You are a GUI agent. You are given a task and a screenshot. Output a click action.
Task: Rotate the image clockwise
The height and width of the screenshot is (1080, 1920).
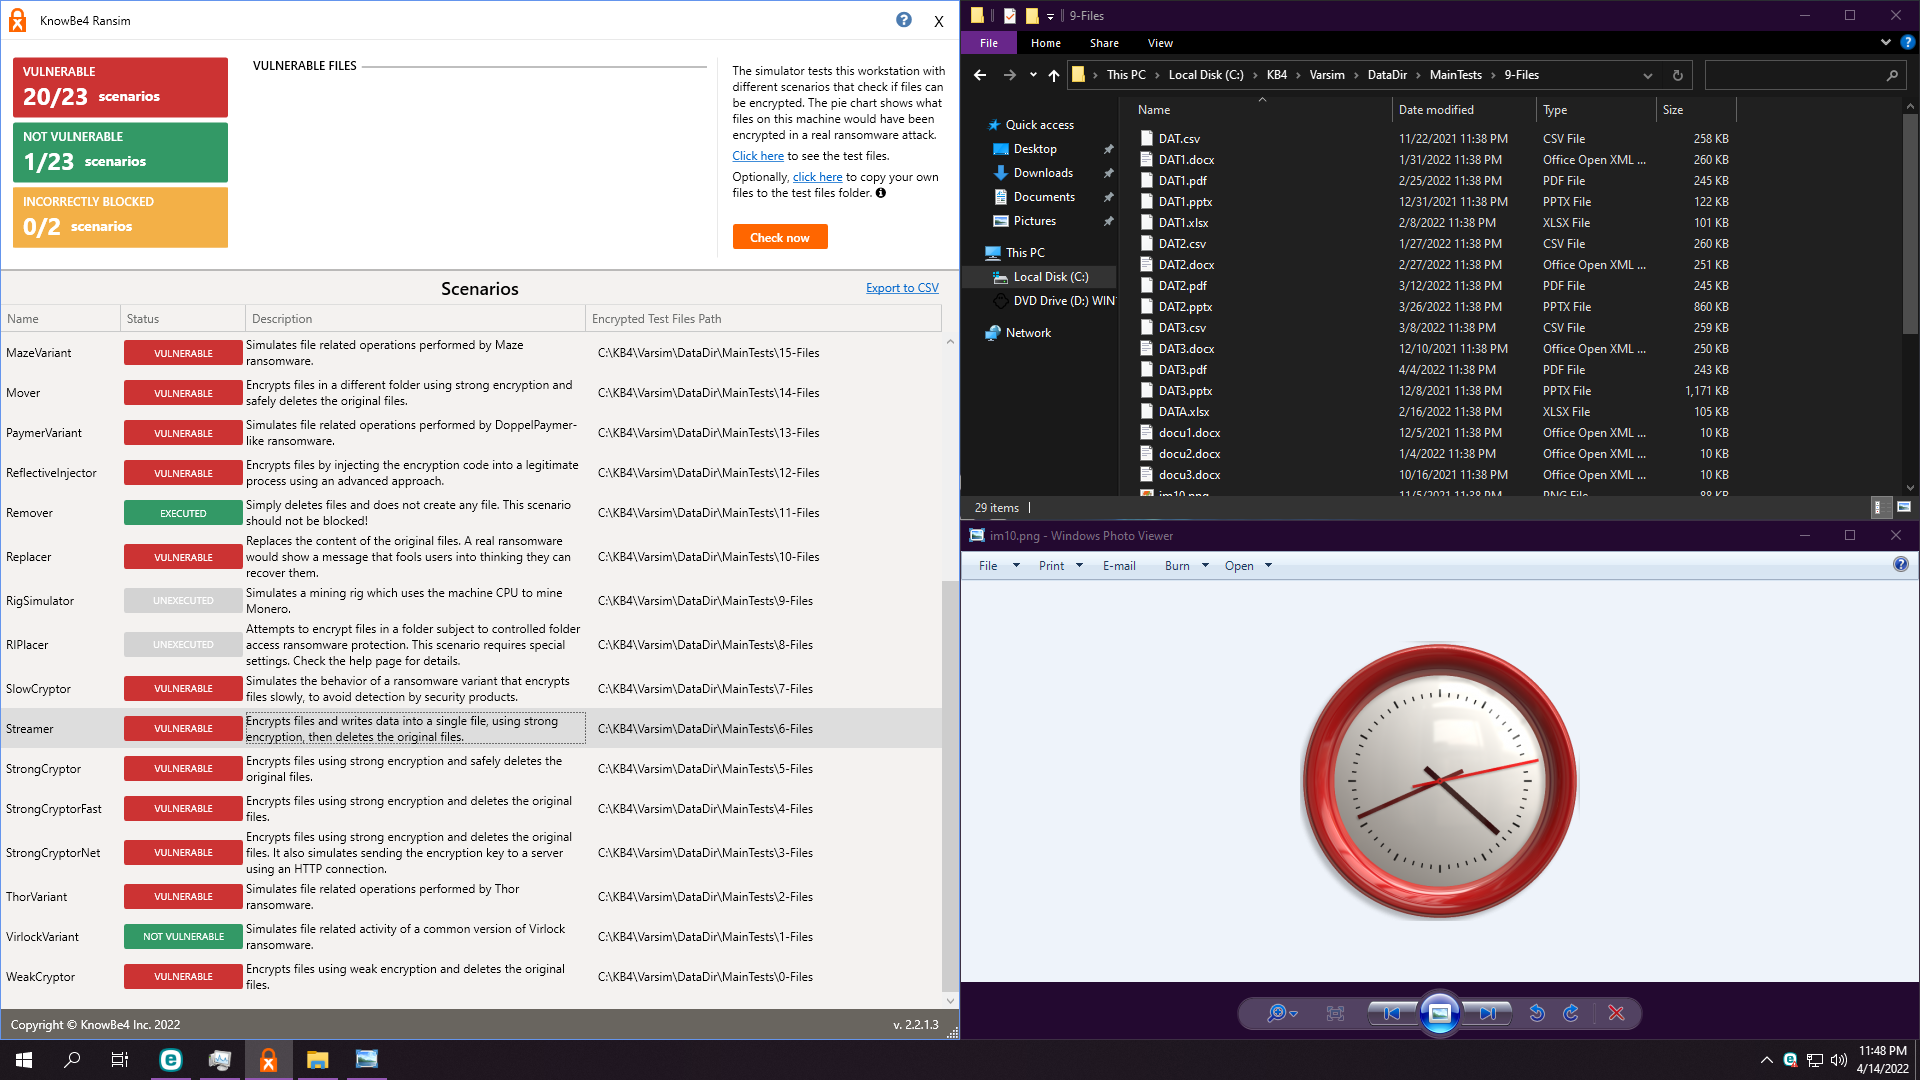pyautogui.click(x=1571, y=1013)
